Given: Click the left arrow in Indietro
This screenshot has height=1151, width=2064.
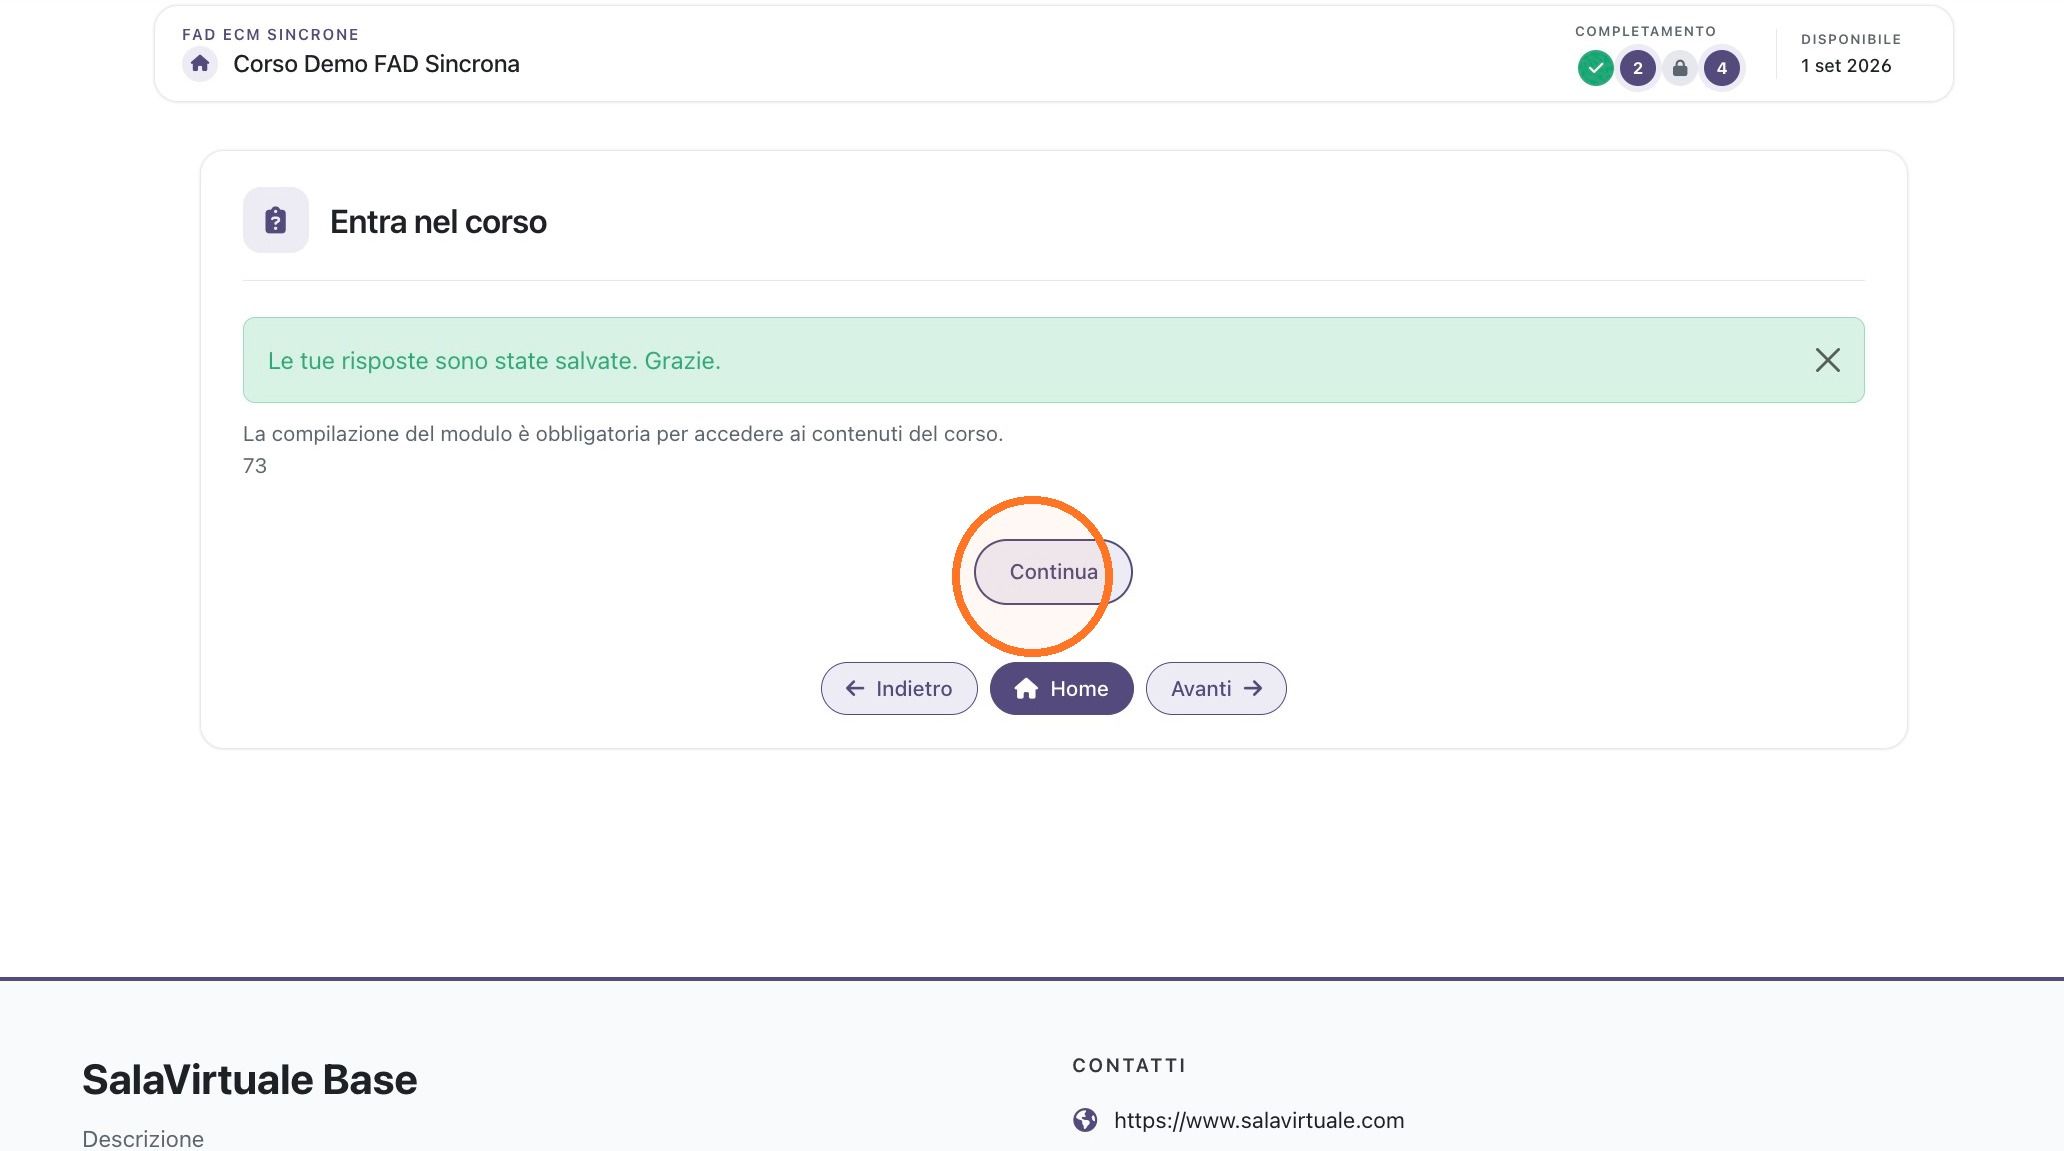Looking at the screenshot, I should [855, 688].
